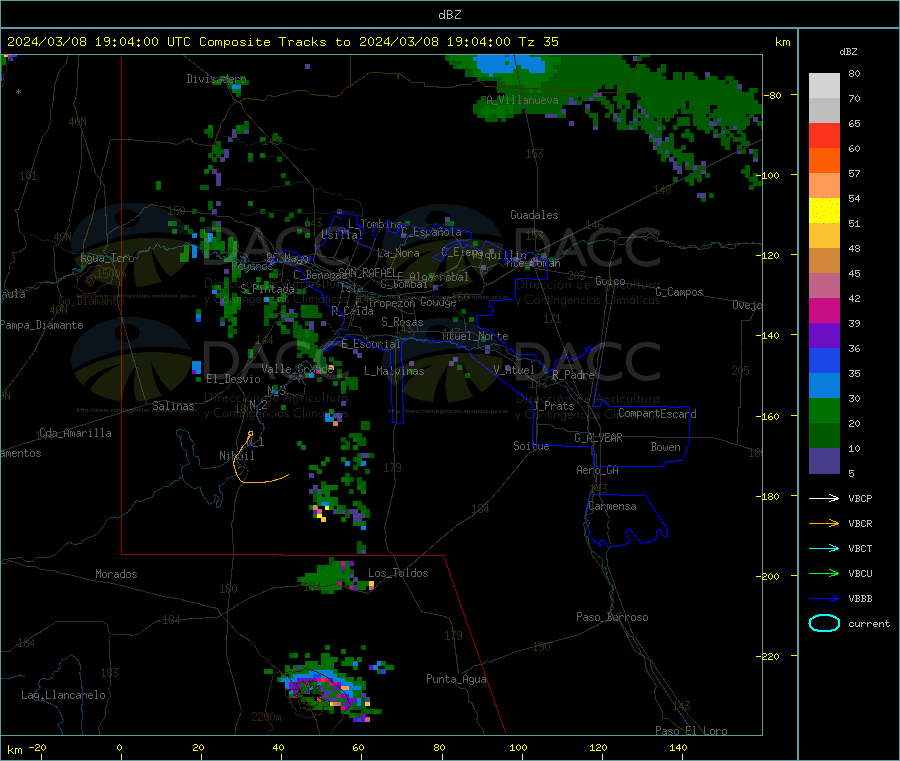Viewport: 900px width, 761px height.
Task: Click the green VBCU arrow in legend
Action: [824, 573]
